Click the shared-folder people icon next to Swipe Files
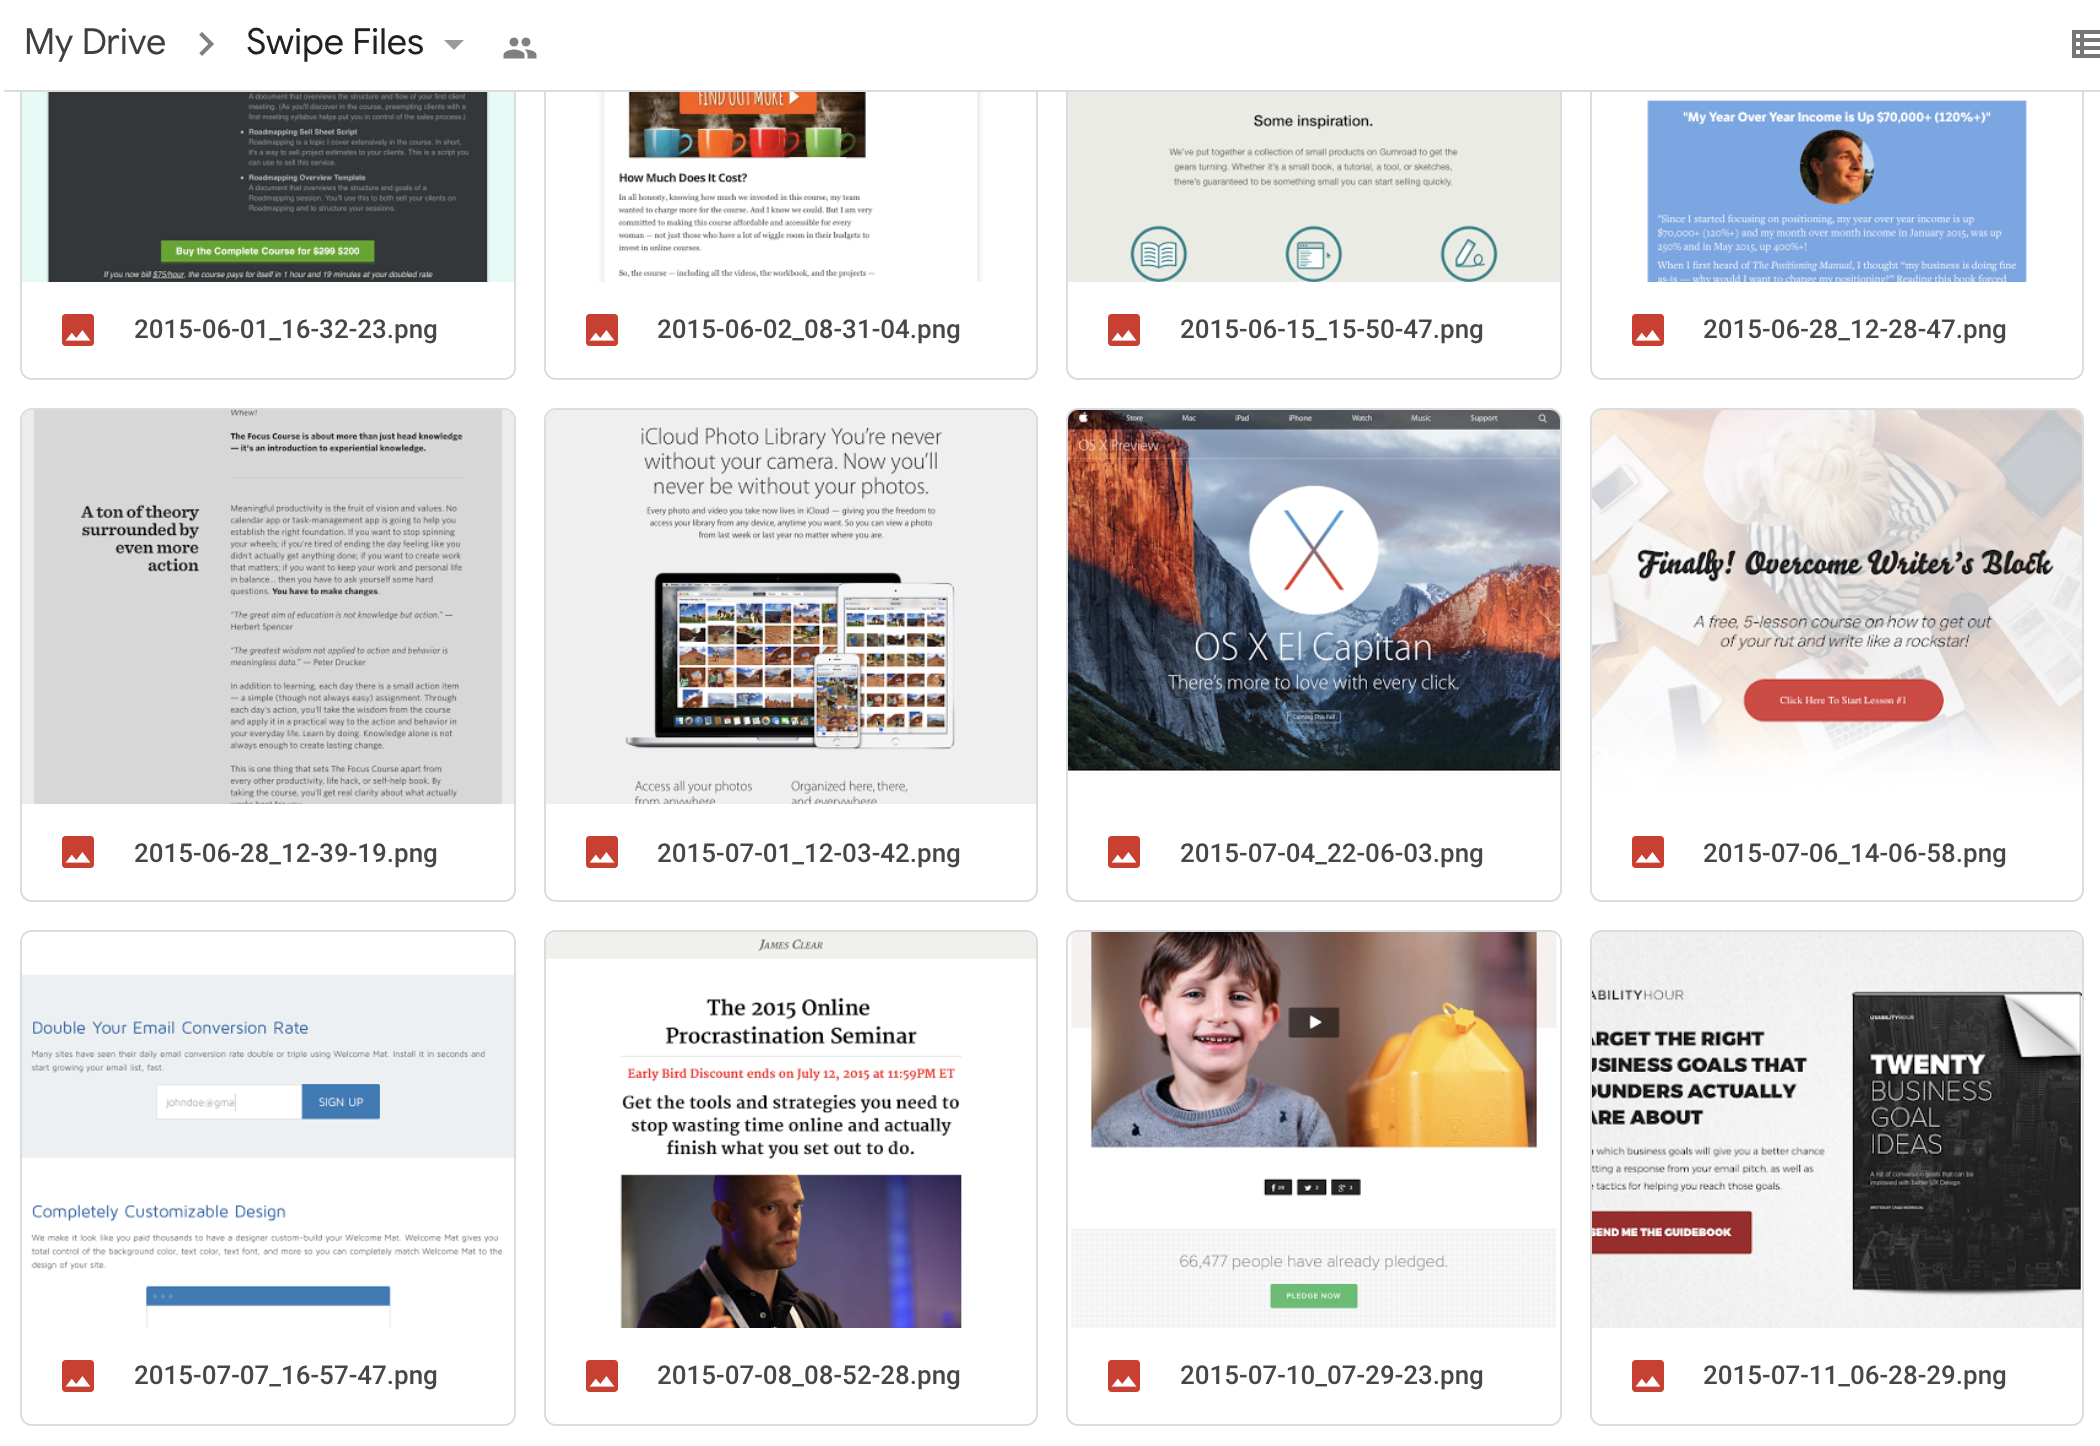 pyautogui.click(x=519, y=43)
